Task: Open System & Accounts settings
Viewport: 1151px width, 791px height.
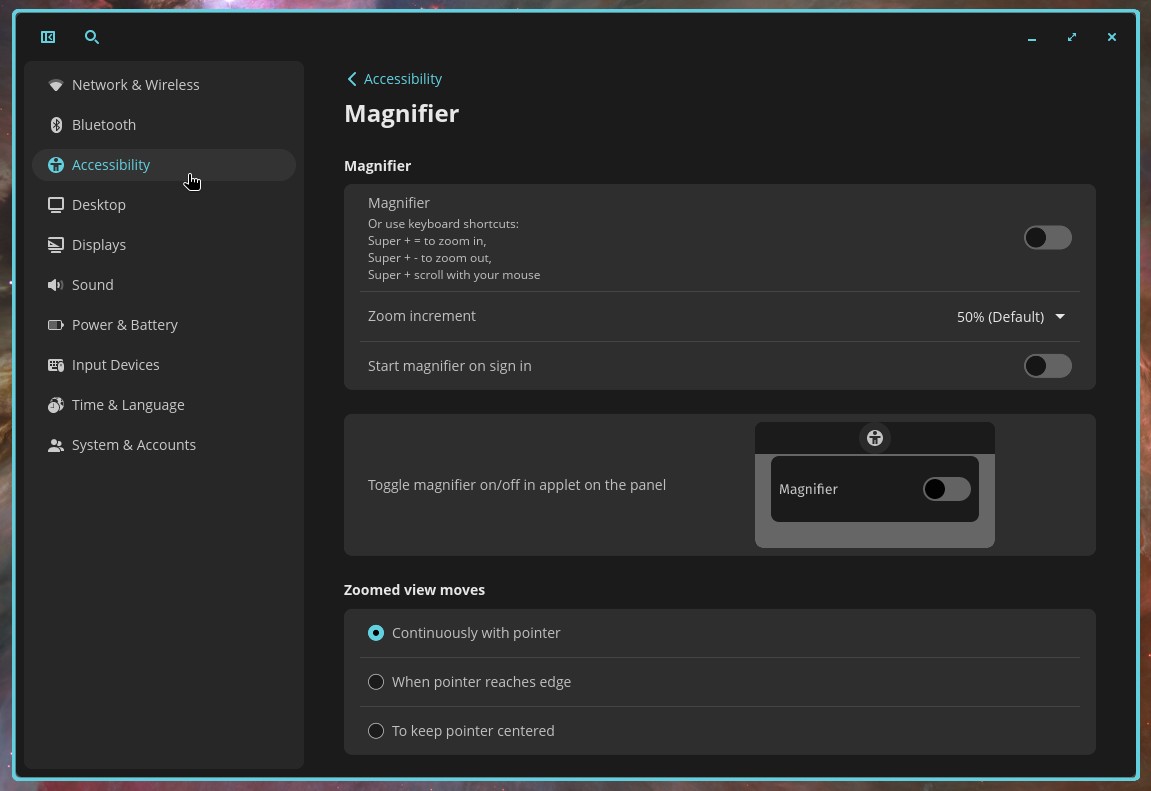Action: tap(164, 445)
